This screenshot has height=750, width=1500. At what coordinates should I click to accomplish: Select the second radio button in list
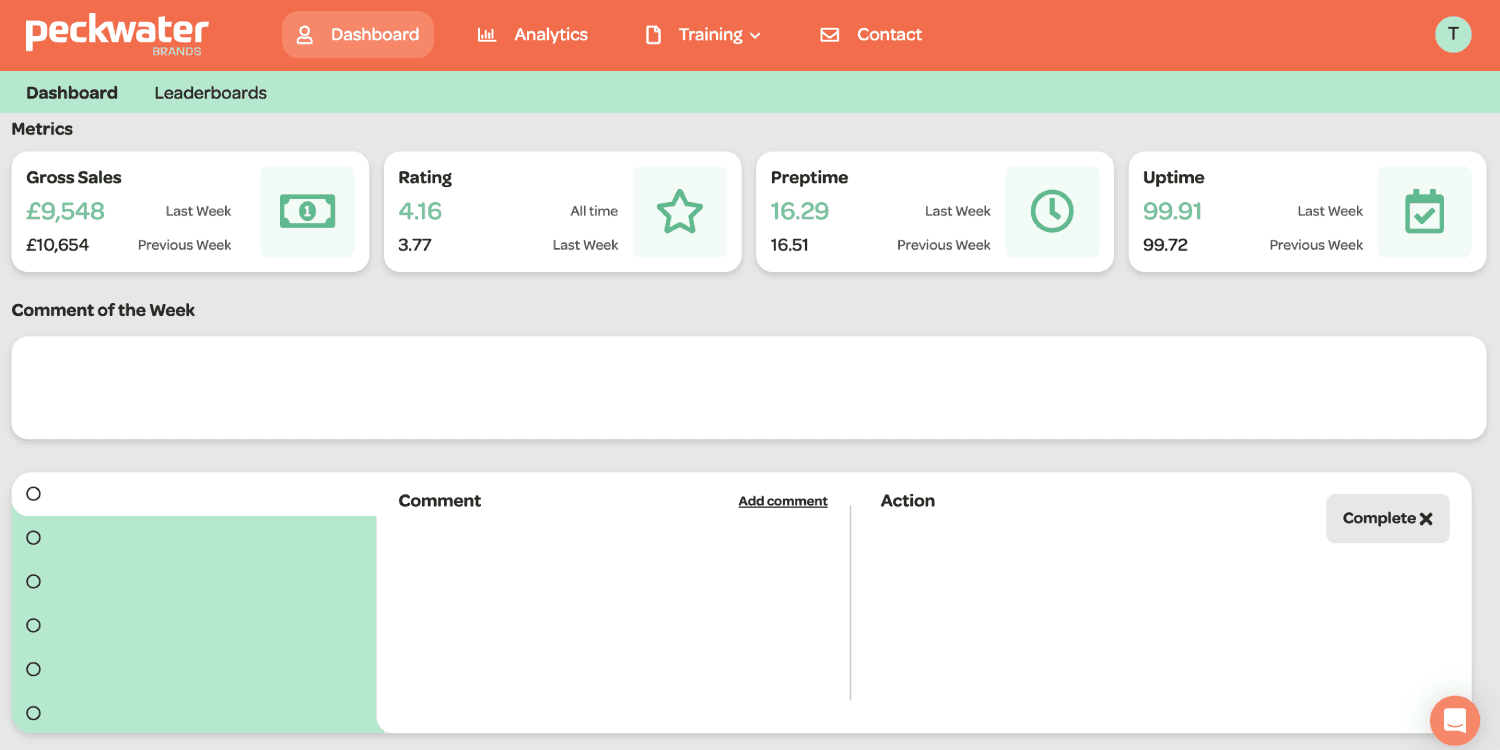(x=34, y=538)
